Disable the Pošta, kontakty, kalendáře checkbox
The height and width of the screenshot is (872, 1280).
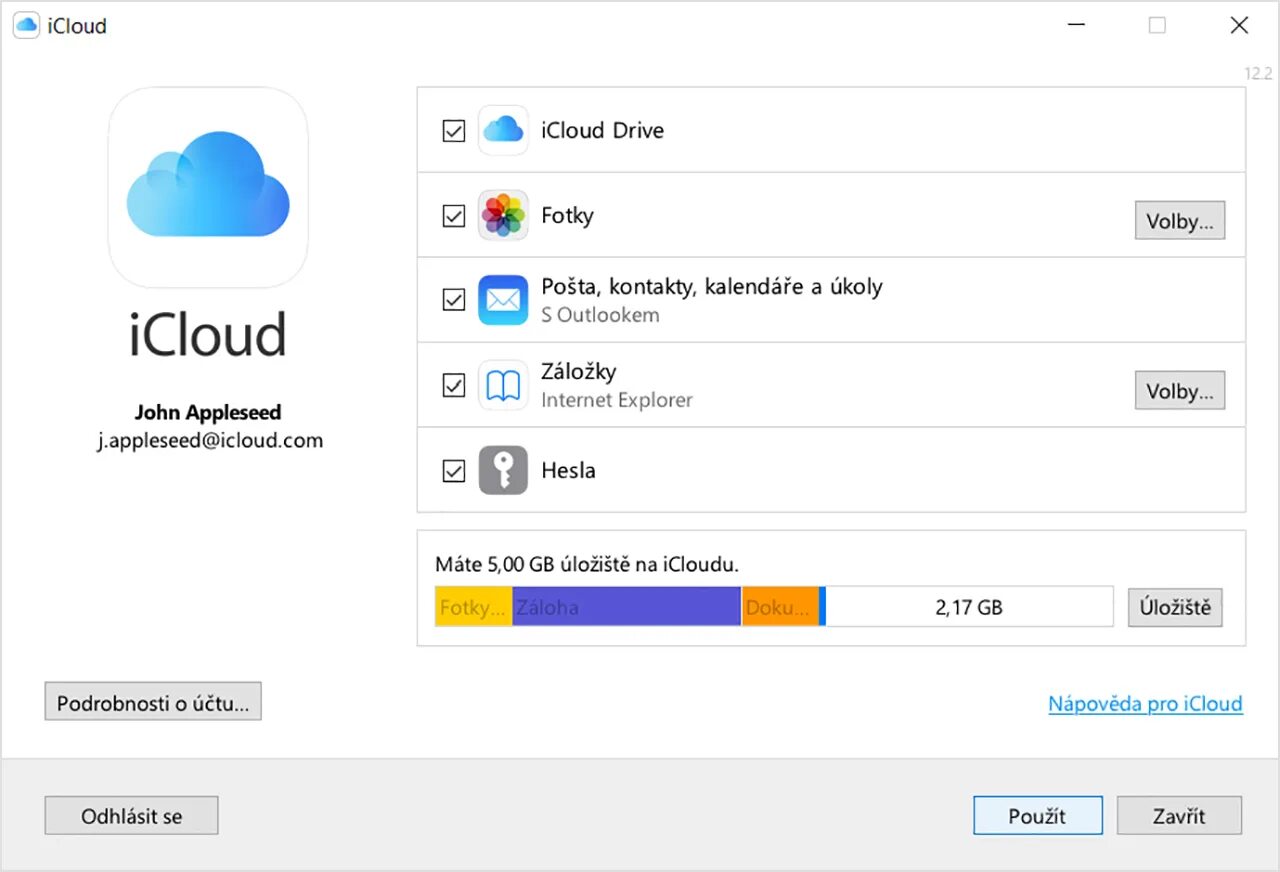tap(454, 300)
